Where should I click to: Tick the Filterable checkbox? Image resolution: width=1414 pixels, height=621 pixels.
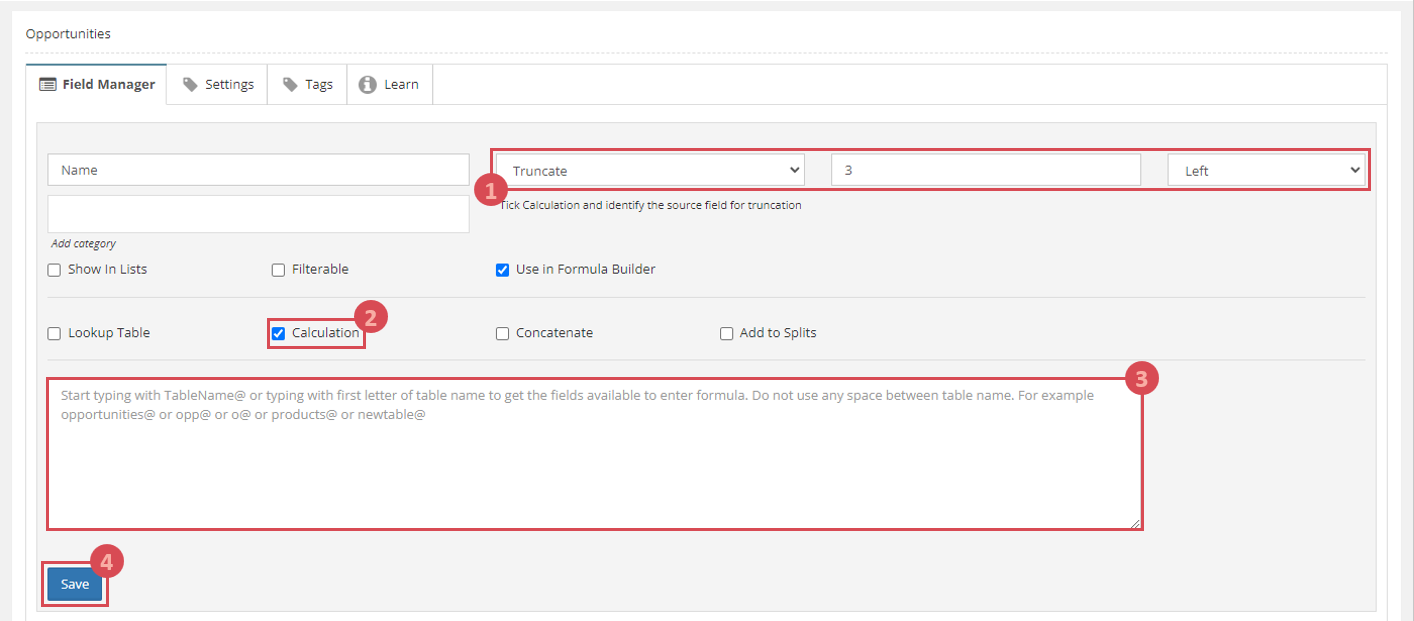279,270
